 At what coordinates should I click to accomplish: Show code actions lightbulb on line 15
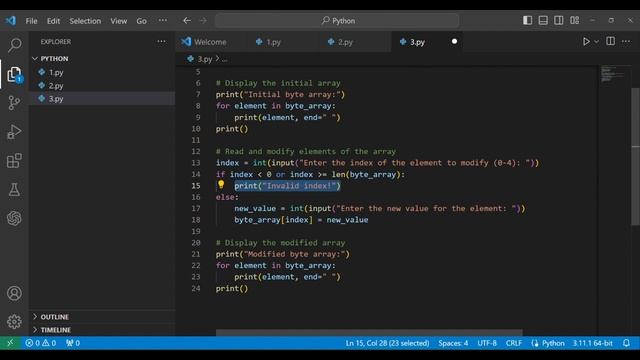click(x=221, y=184)
